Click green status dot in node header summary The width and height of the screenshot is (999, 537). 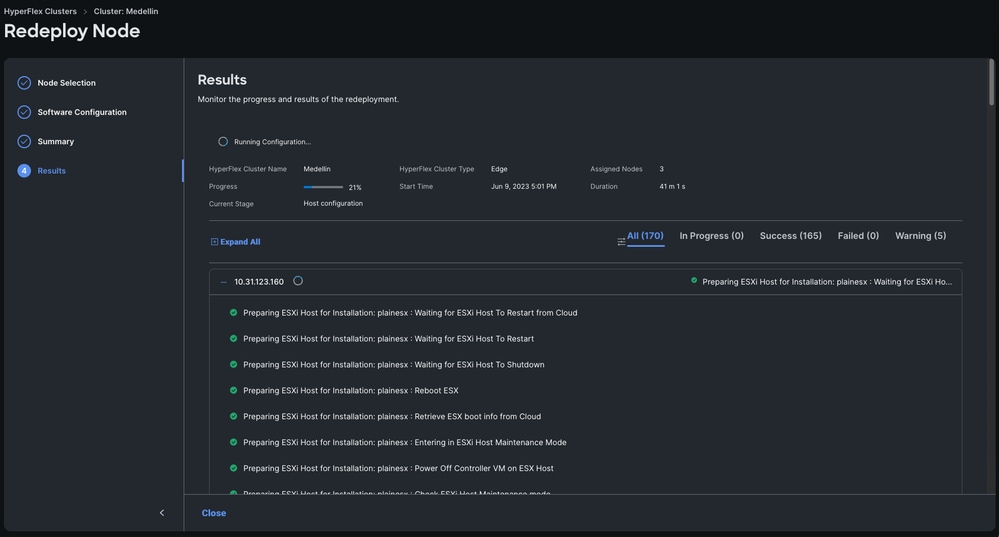click(694, 280)
